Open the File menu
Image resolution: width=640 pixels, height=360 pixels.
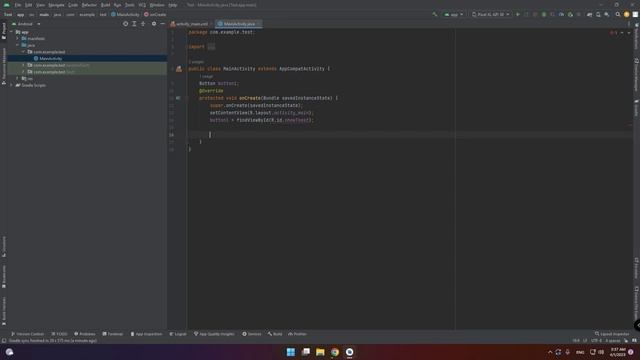point(18,5)
